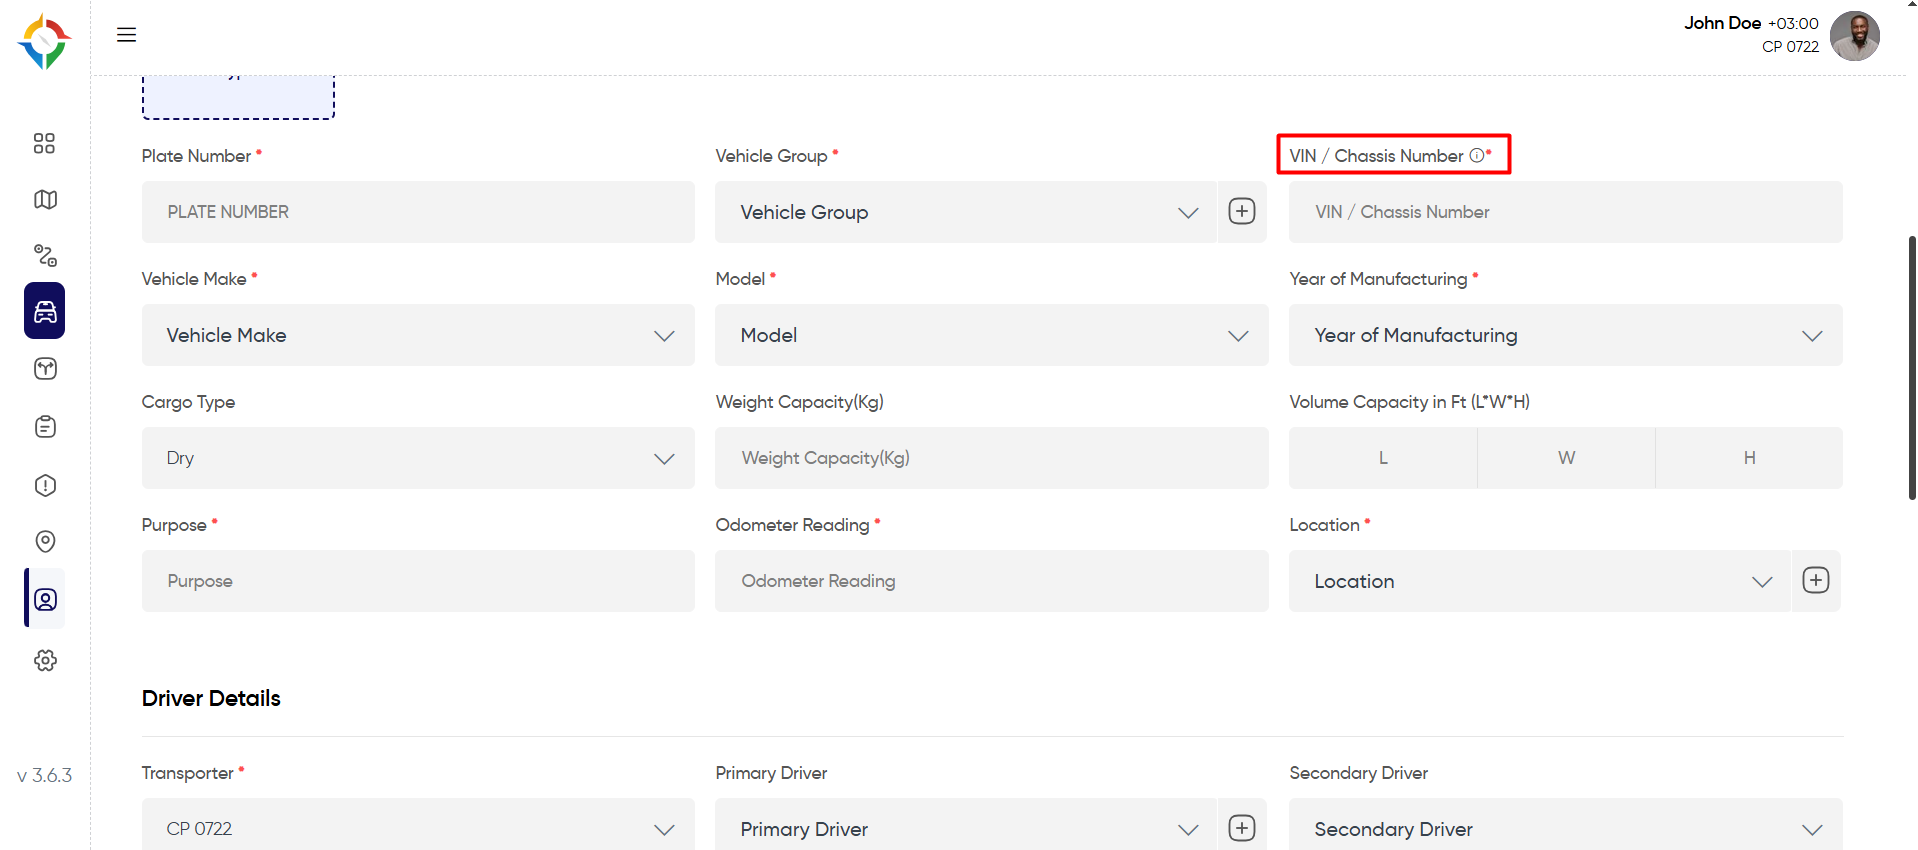The width and height of the screenshot is (1918, 850).
Task: Expand the Year of Manufacturing dropdown
Action: (1565, 335)
